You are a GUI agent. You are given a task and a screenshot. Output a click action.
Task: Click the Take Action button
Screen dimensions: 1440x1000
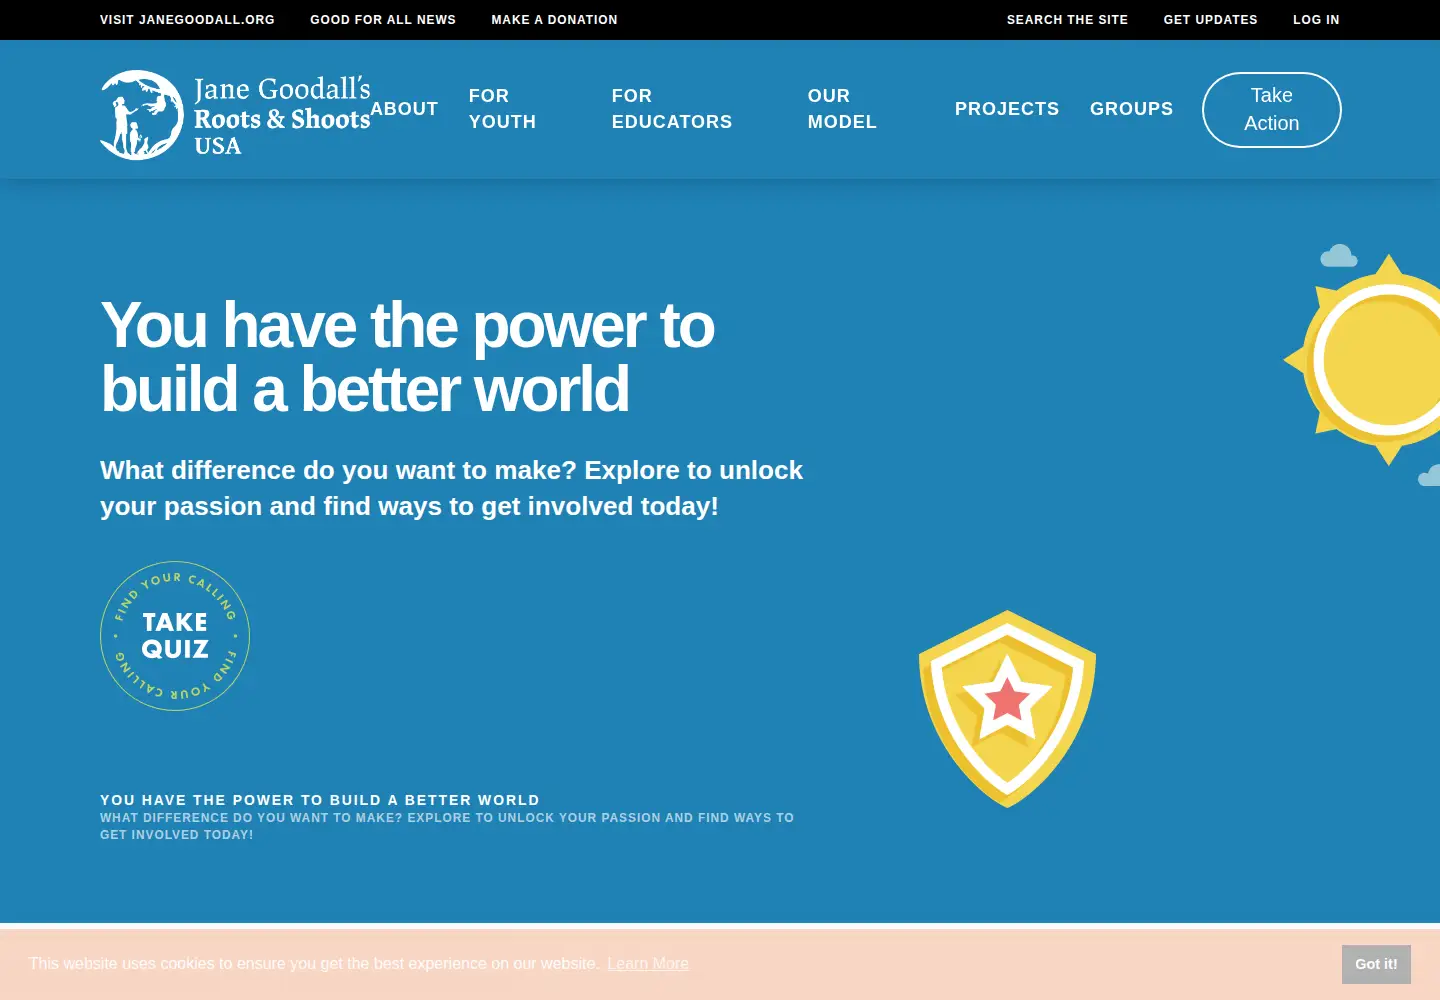click(1271, 110)
